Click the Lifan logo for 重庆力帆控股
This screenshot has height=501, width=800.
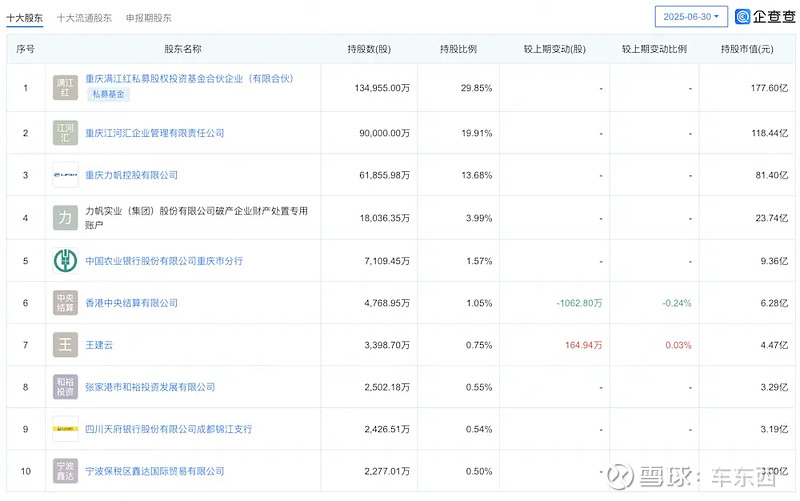pyautogui.click(x=65, y=175)
